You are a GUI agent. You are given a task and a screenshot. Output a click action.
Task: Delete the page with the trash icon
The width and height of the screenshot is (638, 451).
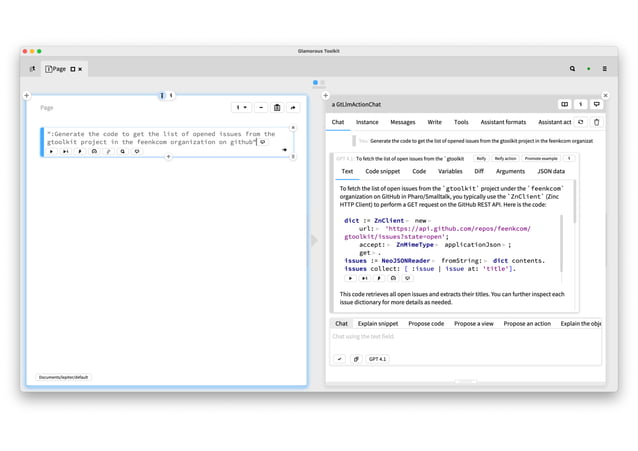tap(277, 107)
